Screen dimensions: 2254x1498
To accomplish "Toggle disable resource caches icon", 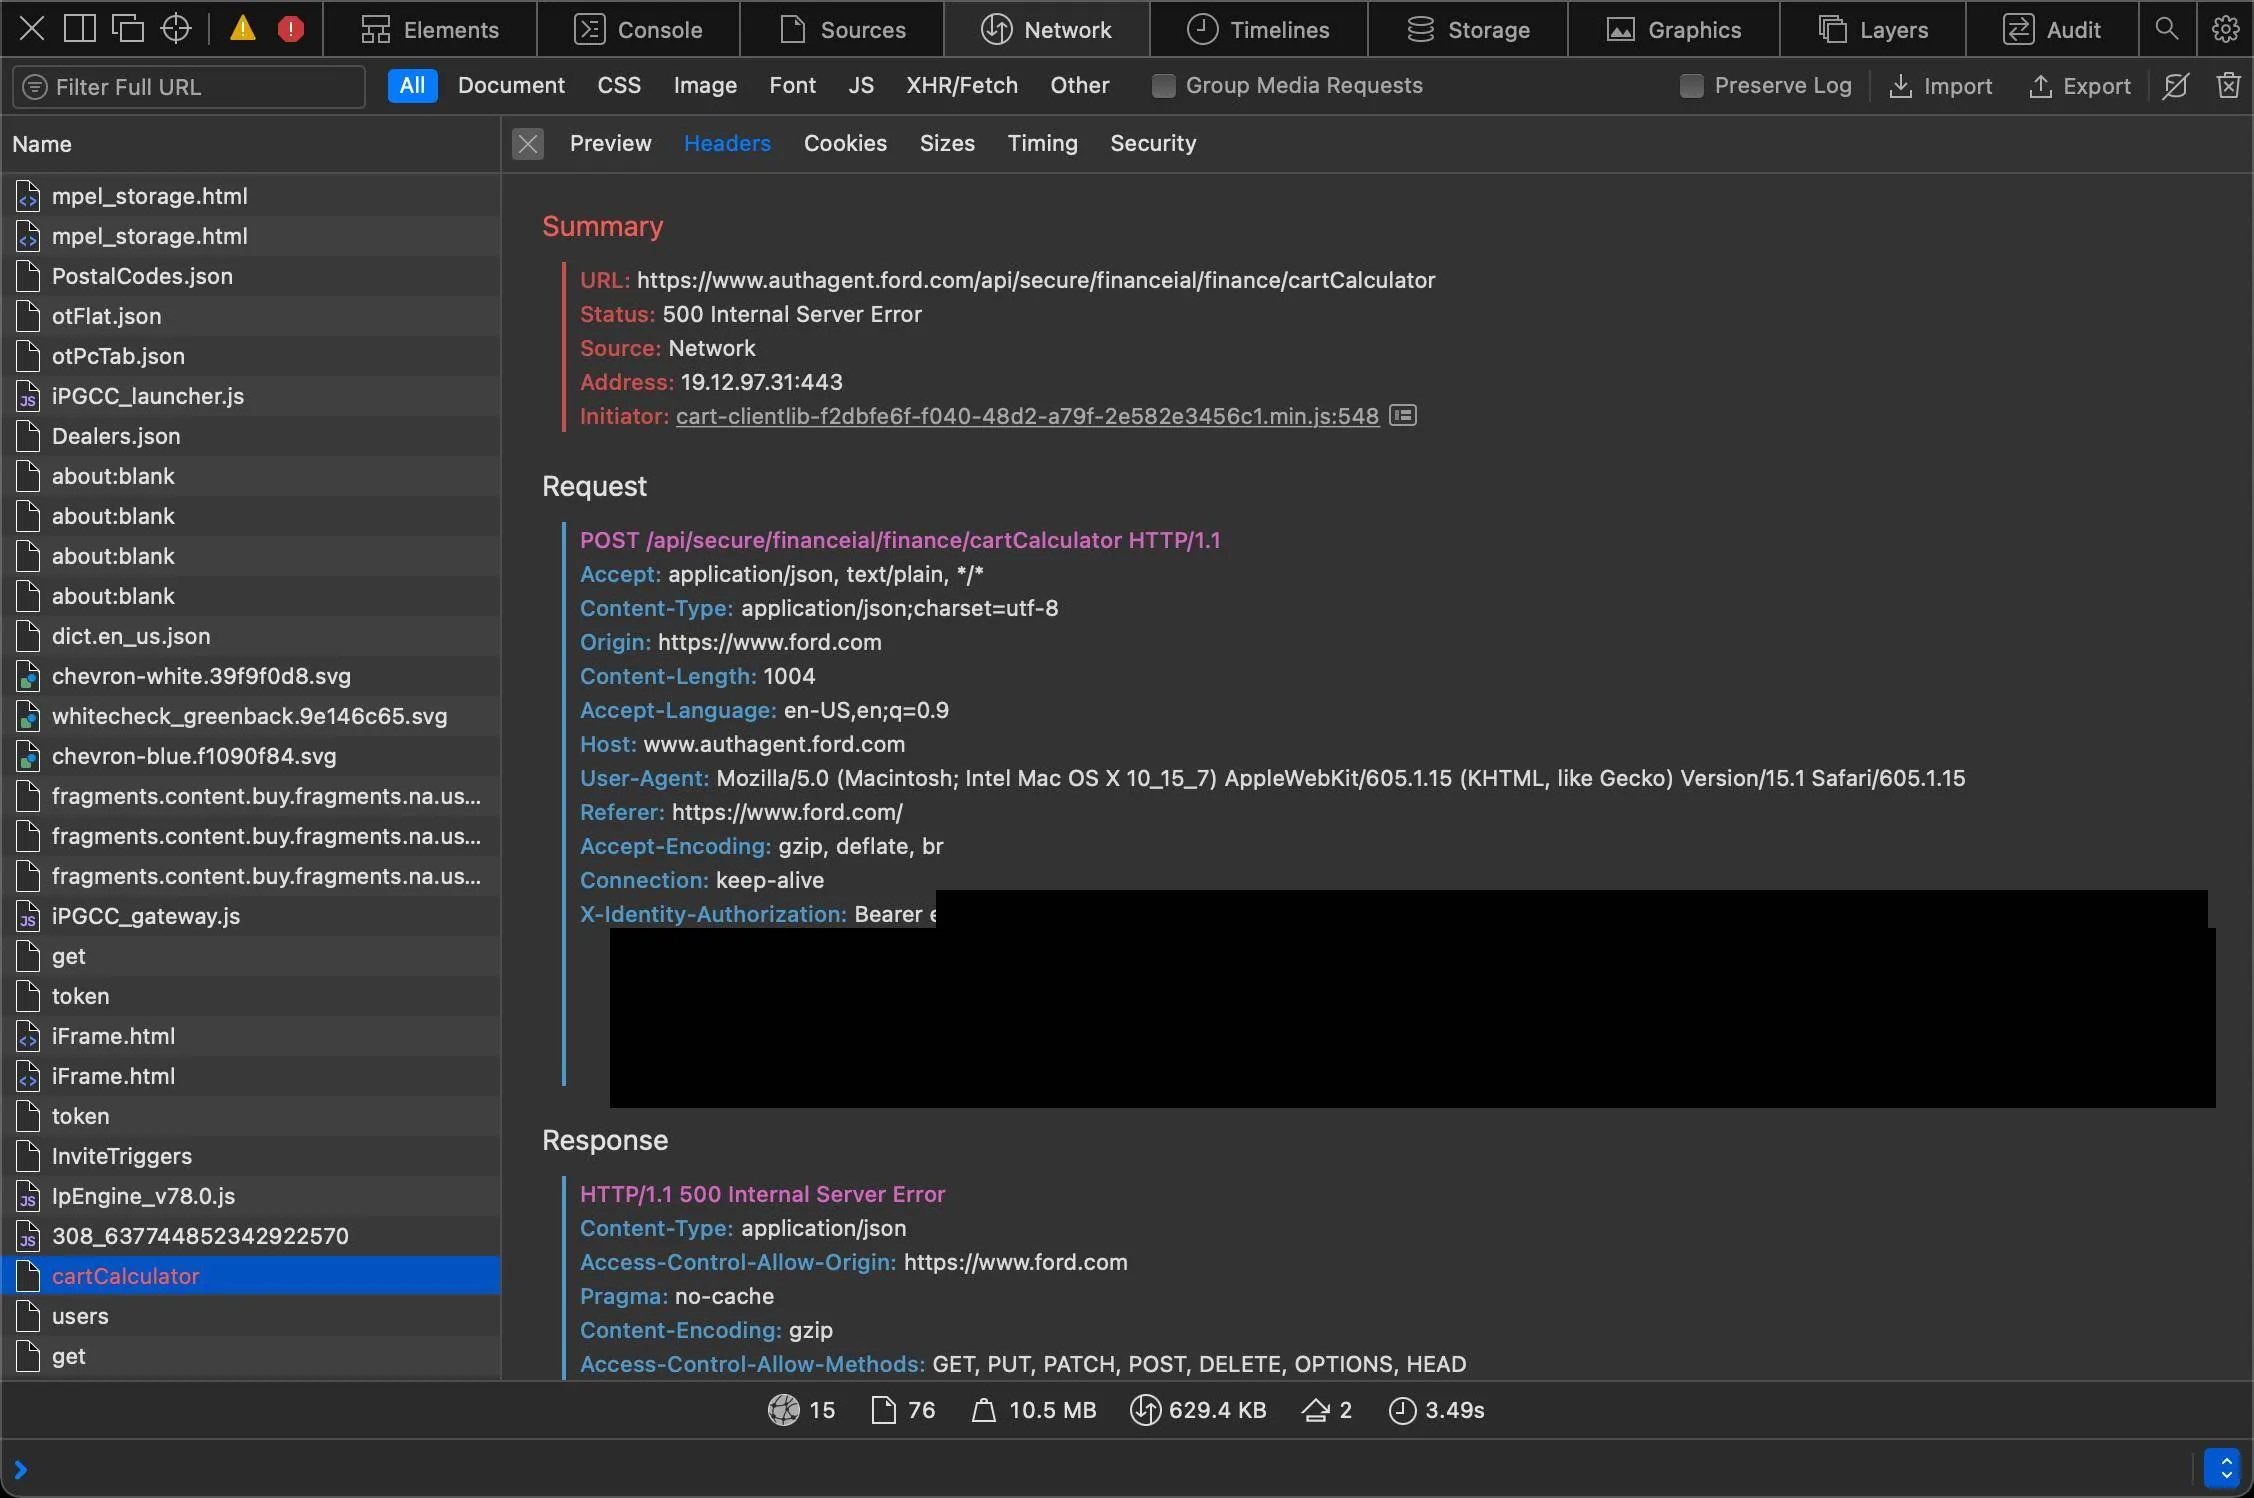I will click(x=2176, y=86).
